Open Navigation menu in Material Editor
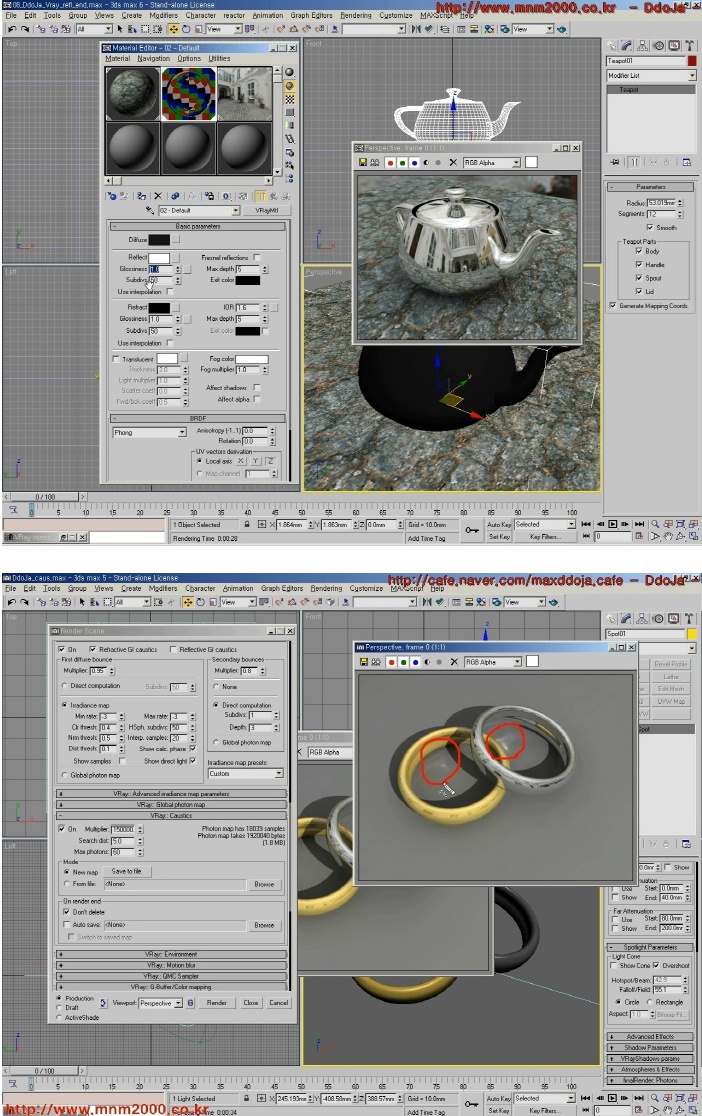 pos(154,58)
